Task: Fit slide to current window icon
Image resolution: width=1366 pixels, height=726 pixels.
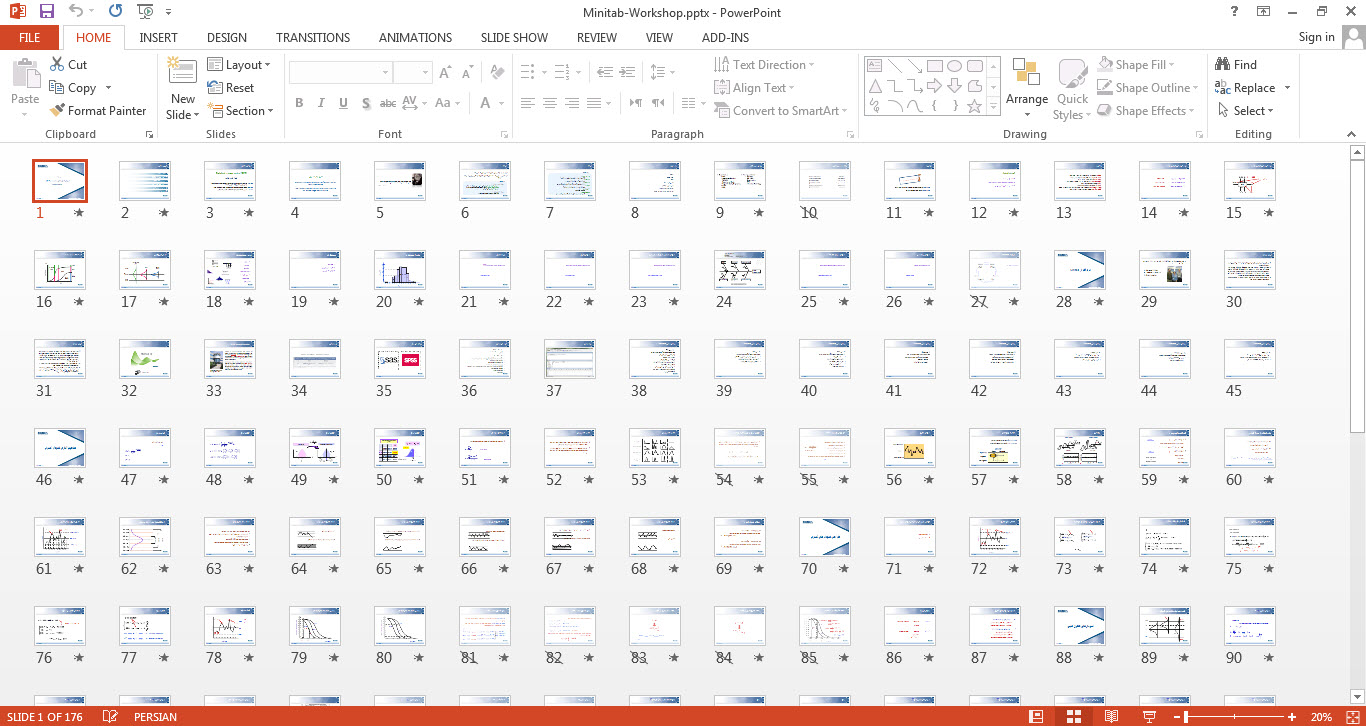Action: pyautogui.click(x=1352, y=717)
